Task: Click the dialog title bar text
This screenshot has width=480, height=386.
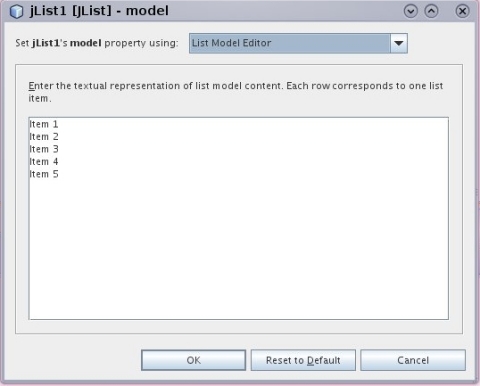Action: 99,11
